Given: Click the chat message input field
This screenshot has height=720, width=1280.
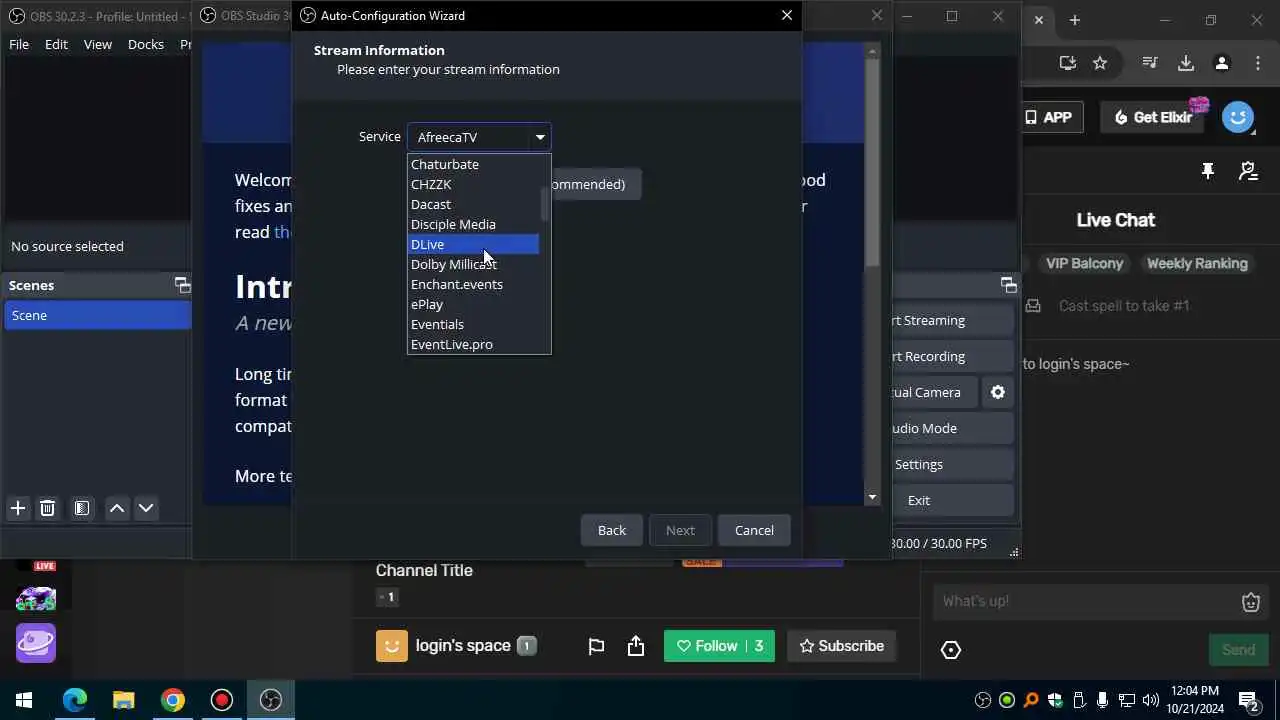Looking at the screenshot, I should click(x=1087, y=601).
